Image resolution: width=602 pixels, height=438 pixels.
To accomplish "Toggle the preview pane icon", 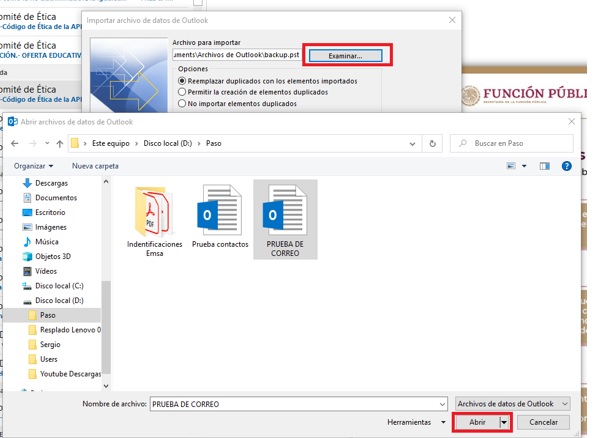I will pyautogui.click(x=546, y=165).
